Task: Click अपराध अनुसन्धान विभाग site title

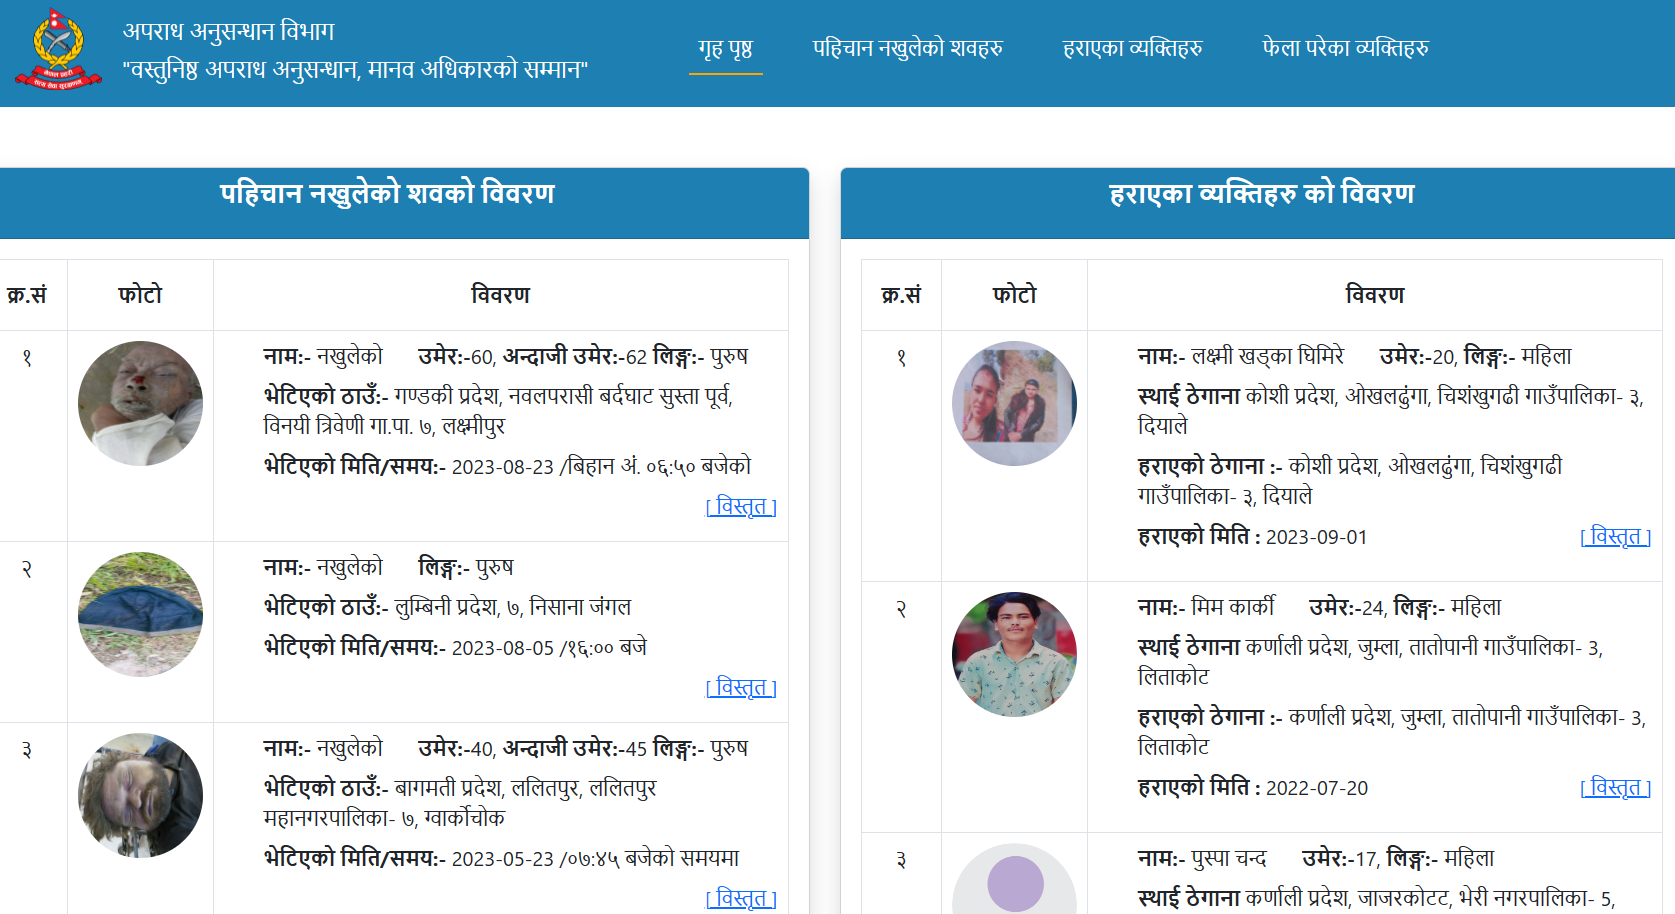Action: pyautogui.click(x=228, y=31)
